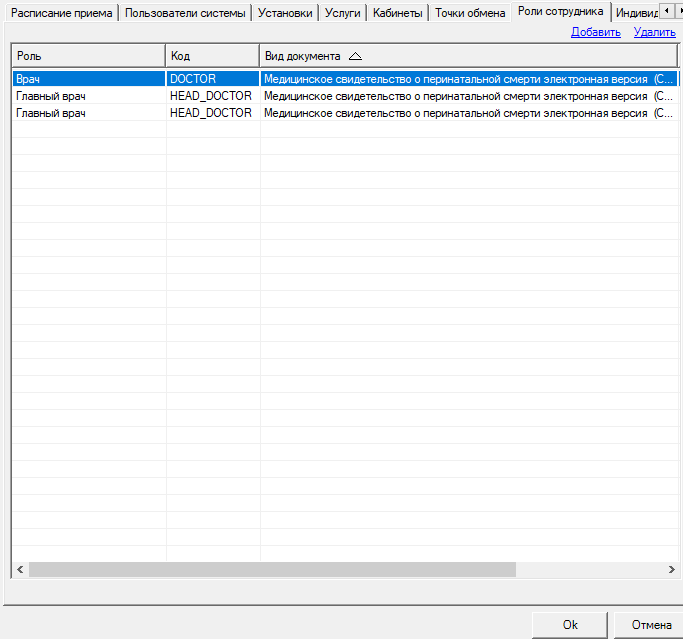Screen dimensions: 683x639
Task: Open the Установки tab
Action: pyautogui.click(x=285, y=13)
